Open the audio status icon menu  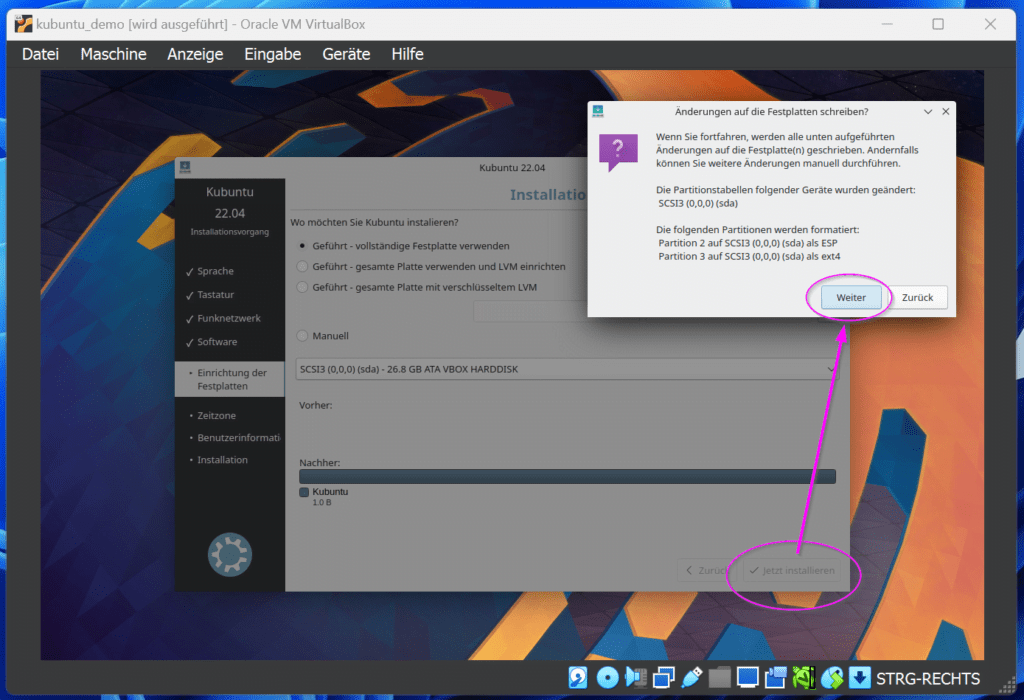click(x=635, y=678)
